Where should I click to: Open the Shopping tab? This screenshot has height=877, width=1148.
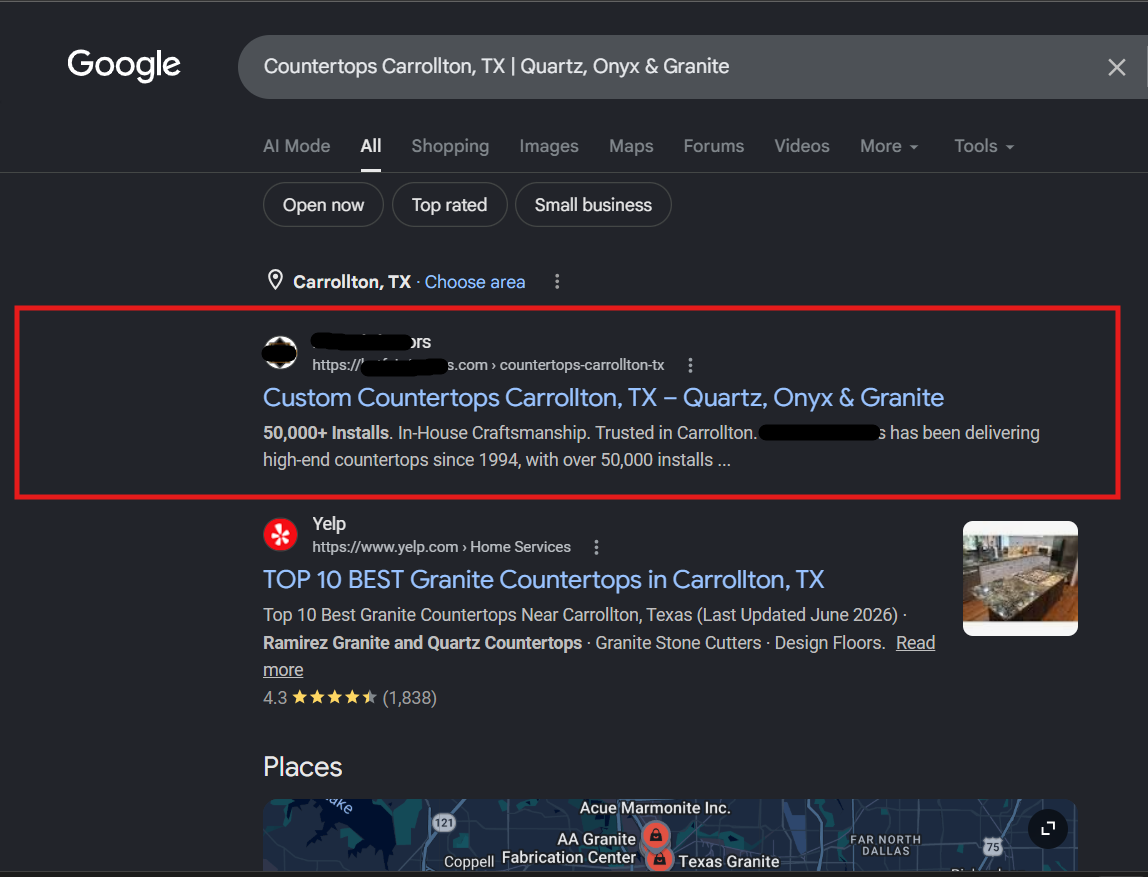450,146
